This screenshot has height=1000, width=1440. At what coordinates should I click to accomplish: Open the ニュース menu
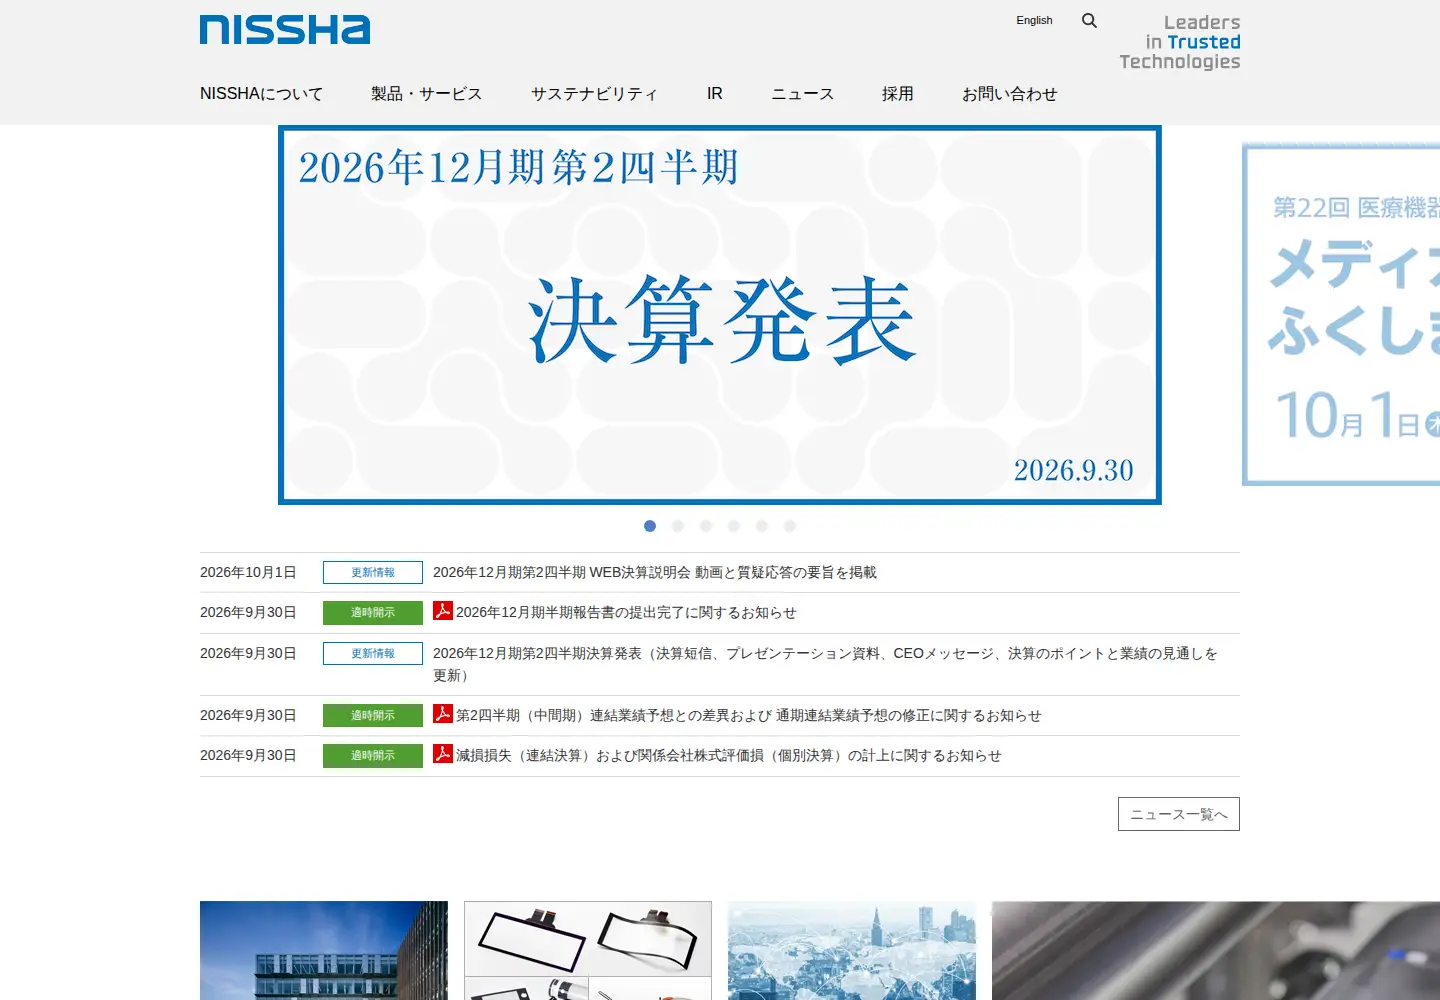802,94
